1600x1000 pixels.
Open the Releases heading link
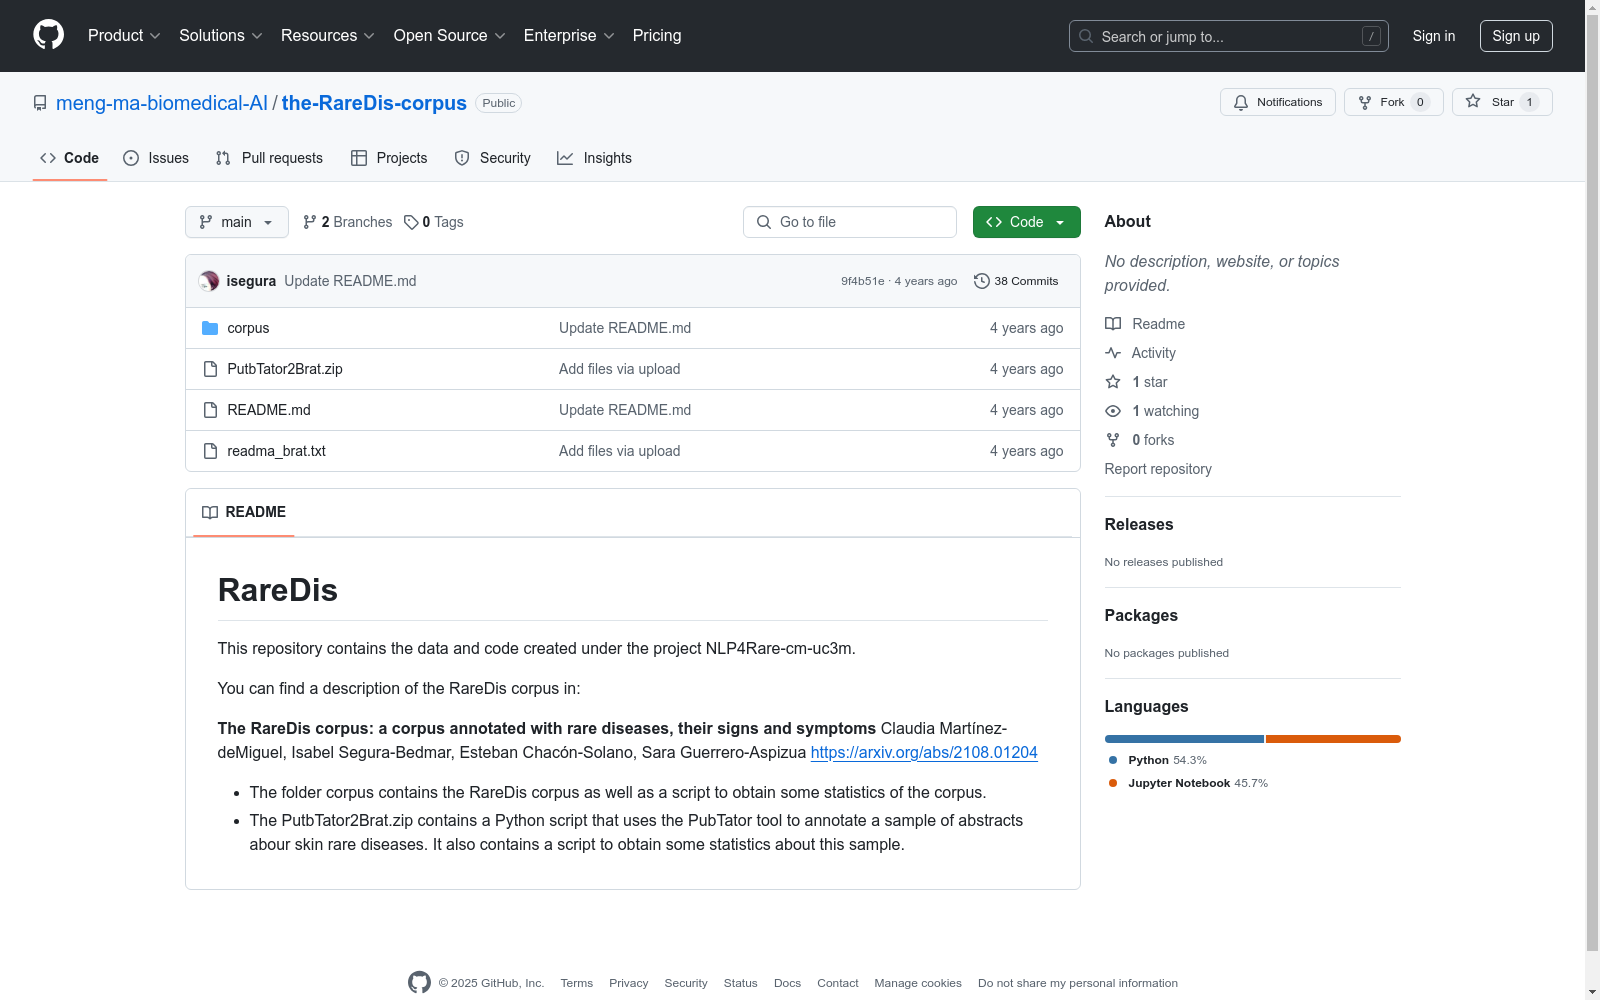[x=1139, y=524]
